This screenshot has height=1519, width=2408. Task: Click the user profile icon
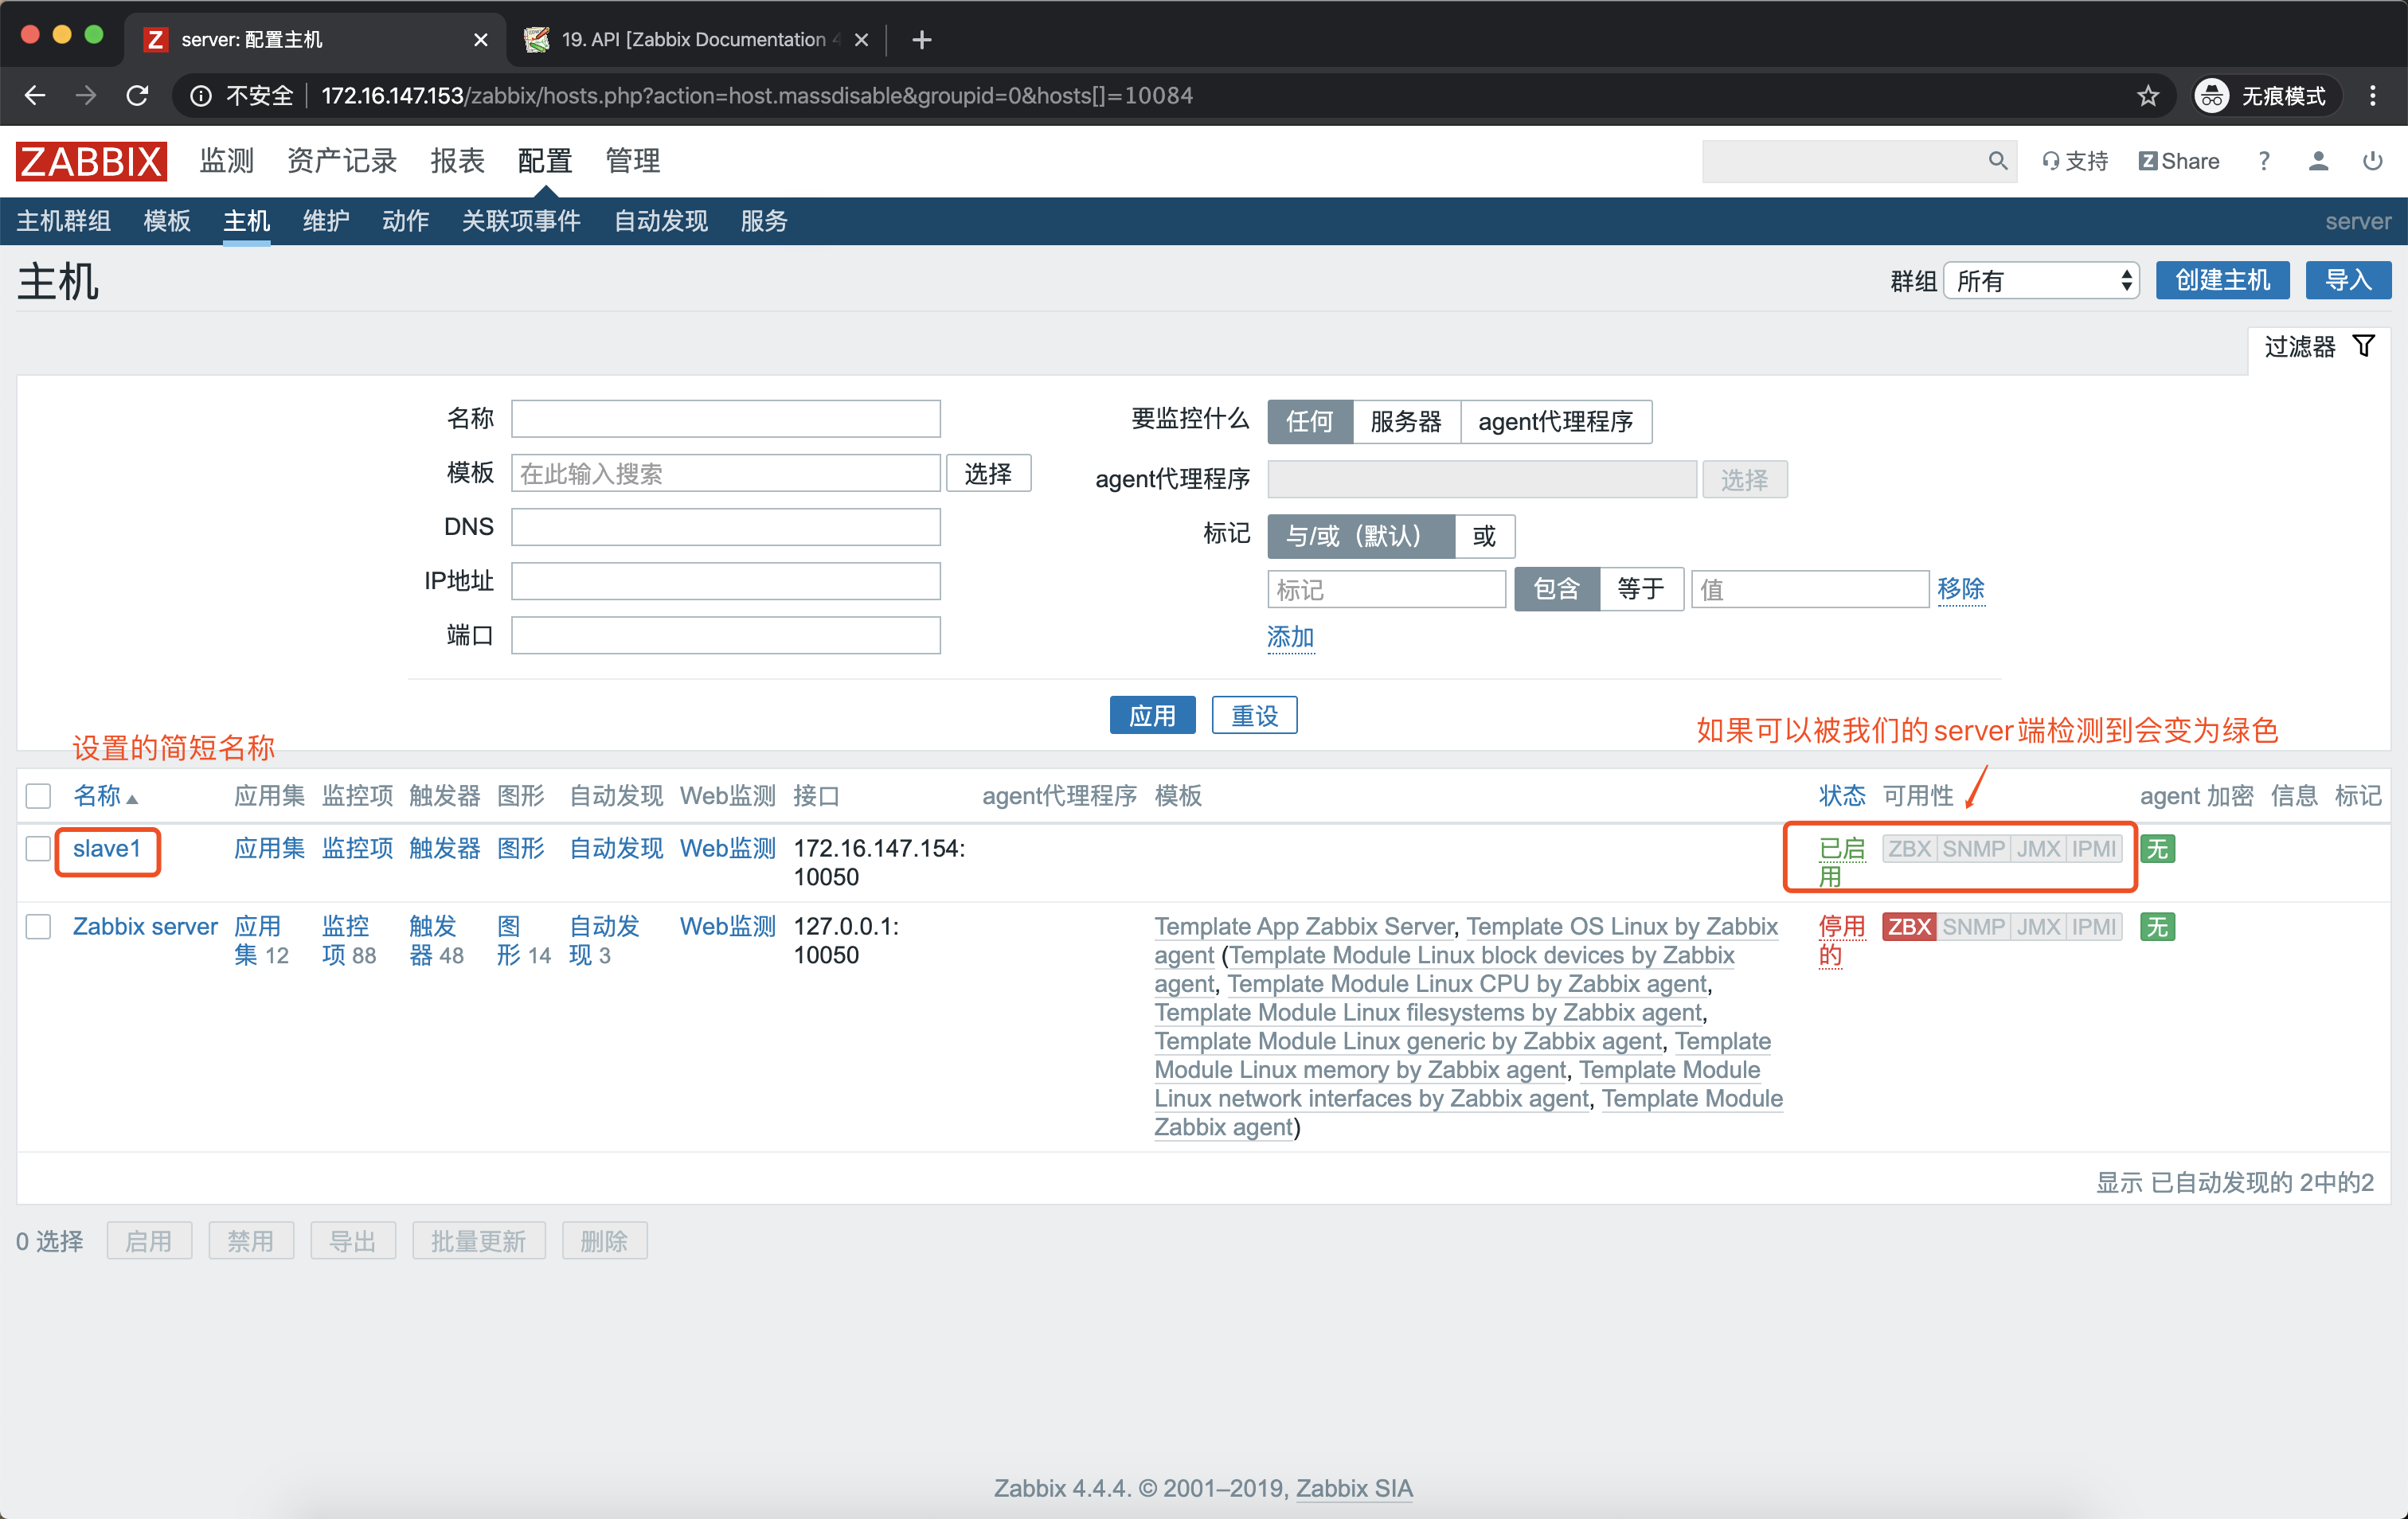coord(2317,161)
